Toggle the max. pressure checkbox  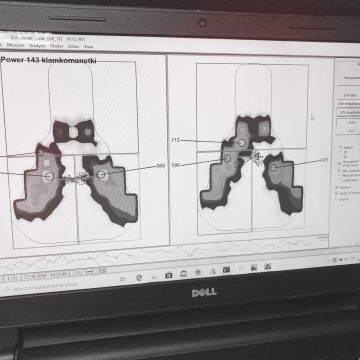(341, 171)
